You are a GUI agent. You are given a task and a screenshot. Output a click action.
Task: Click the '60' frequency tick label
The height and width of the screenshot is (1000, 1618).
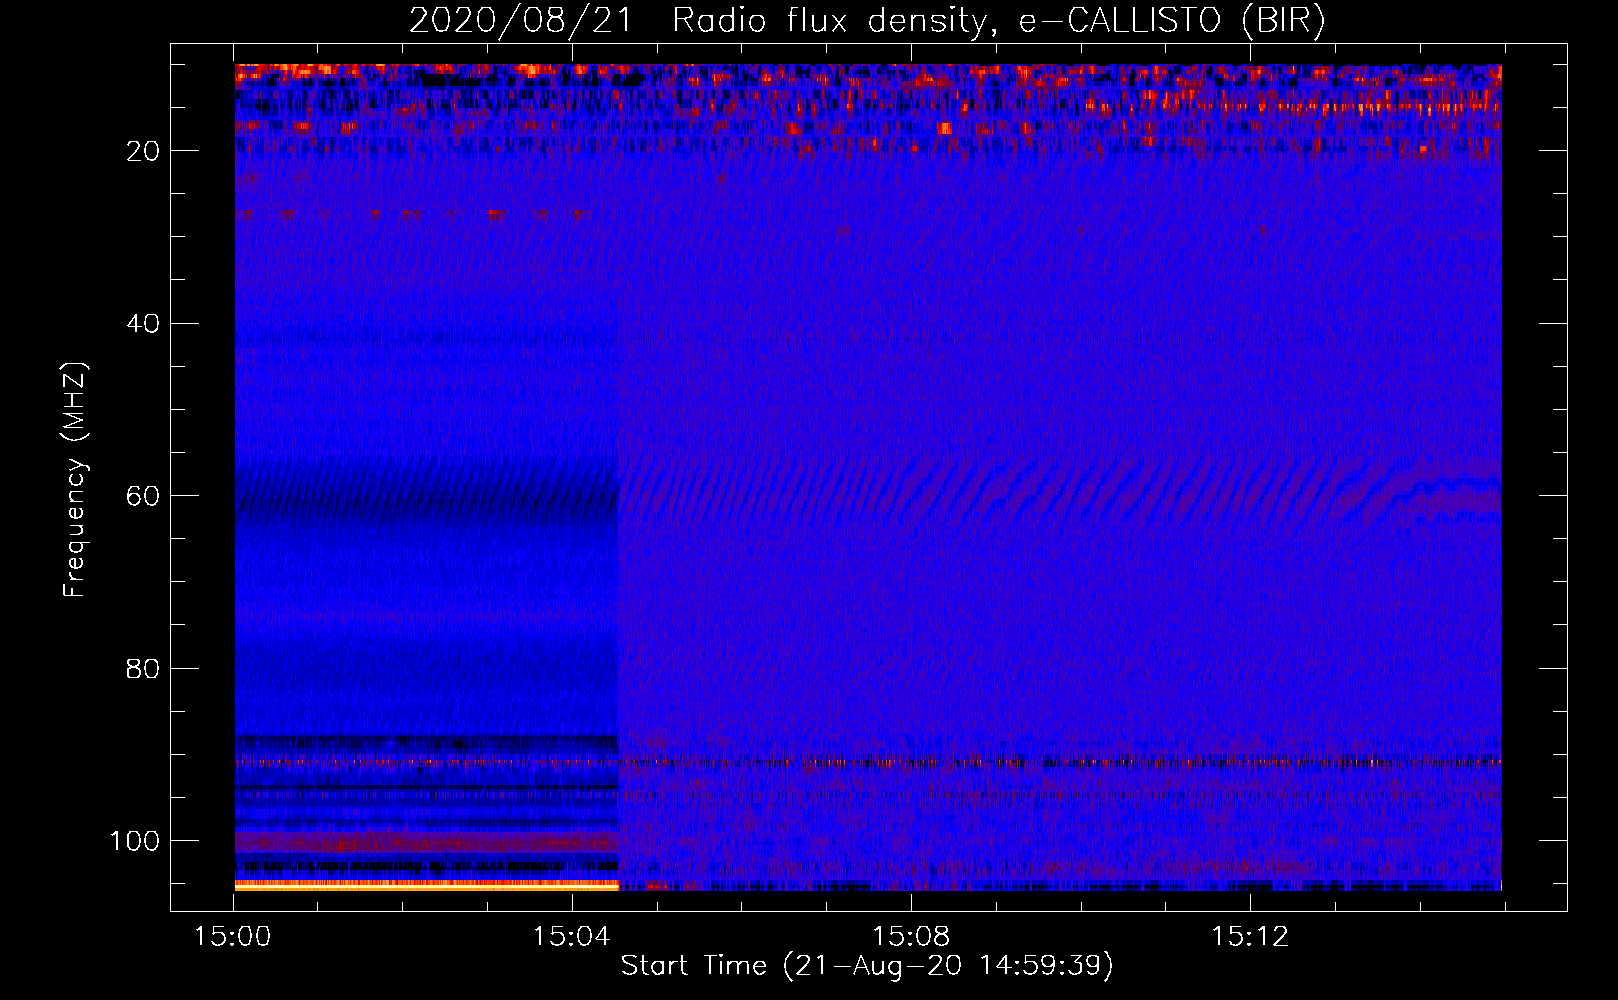[x=144, y=496]
